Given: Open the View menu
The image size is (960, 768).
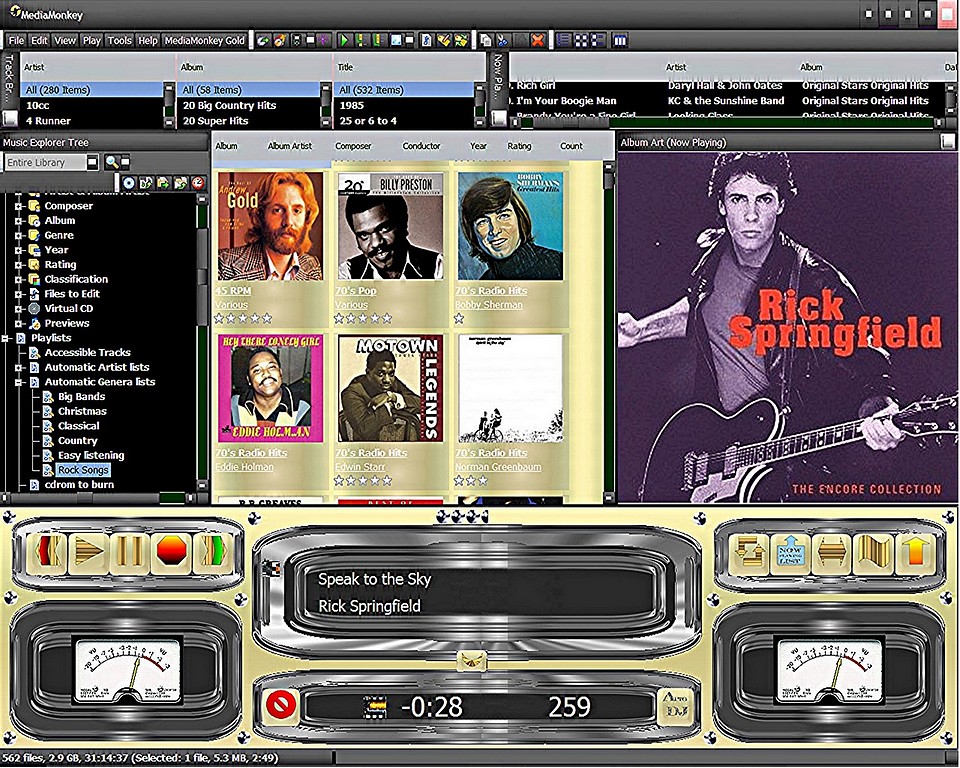Looking at the screenshot, I should [64, 40].
